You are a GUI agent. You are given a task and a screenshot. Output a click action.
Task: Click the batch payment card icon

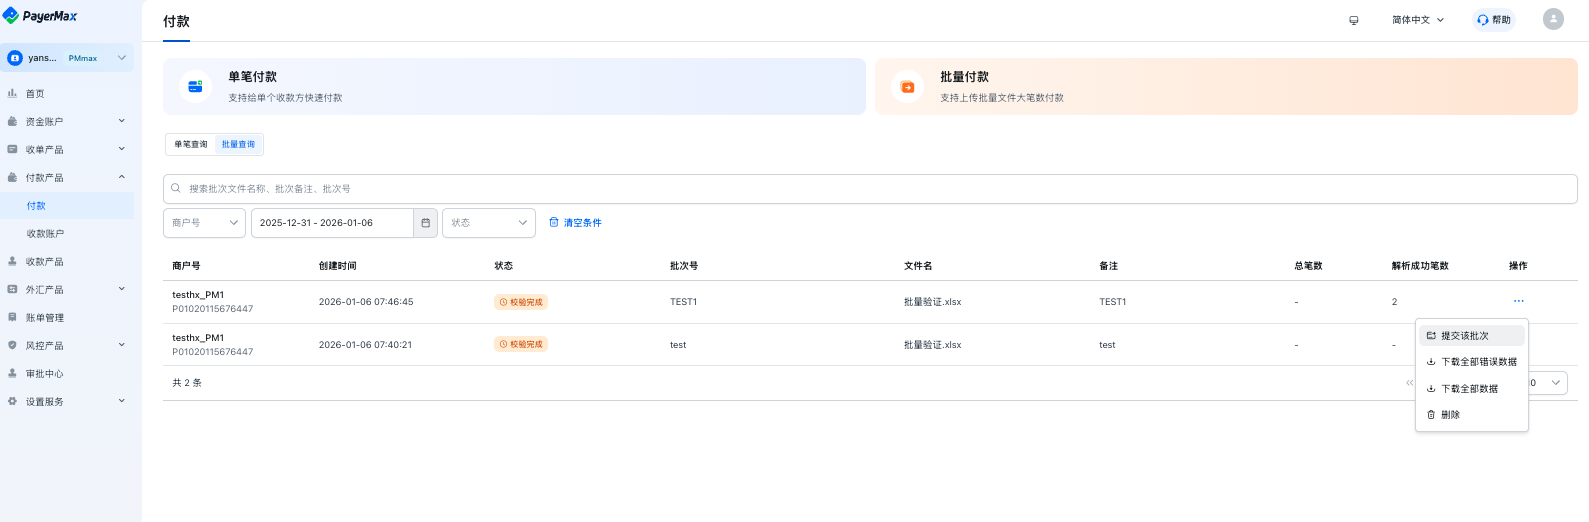click(907, 87)
